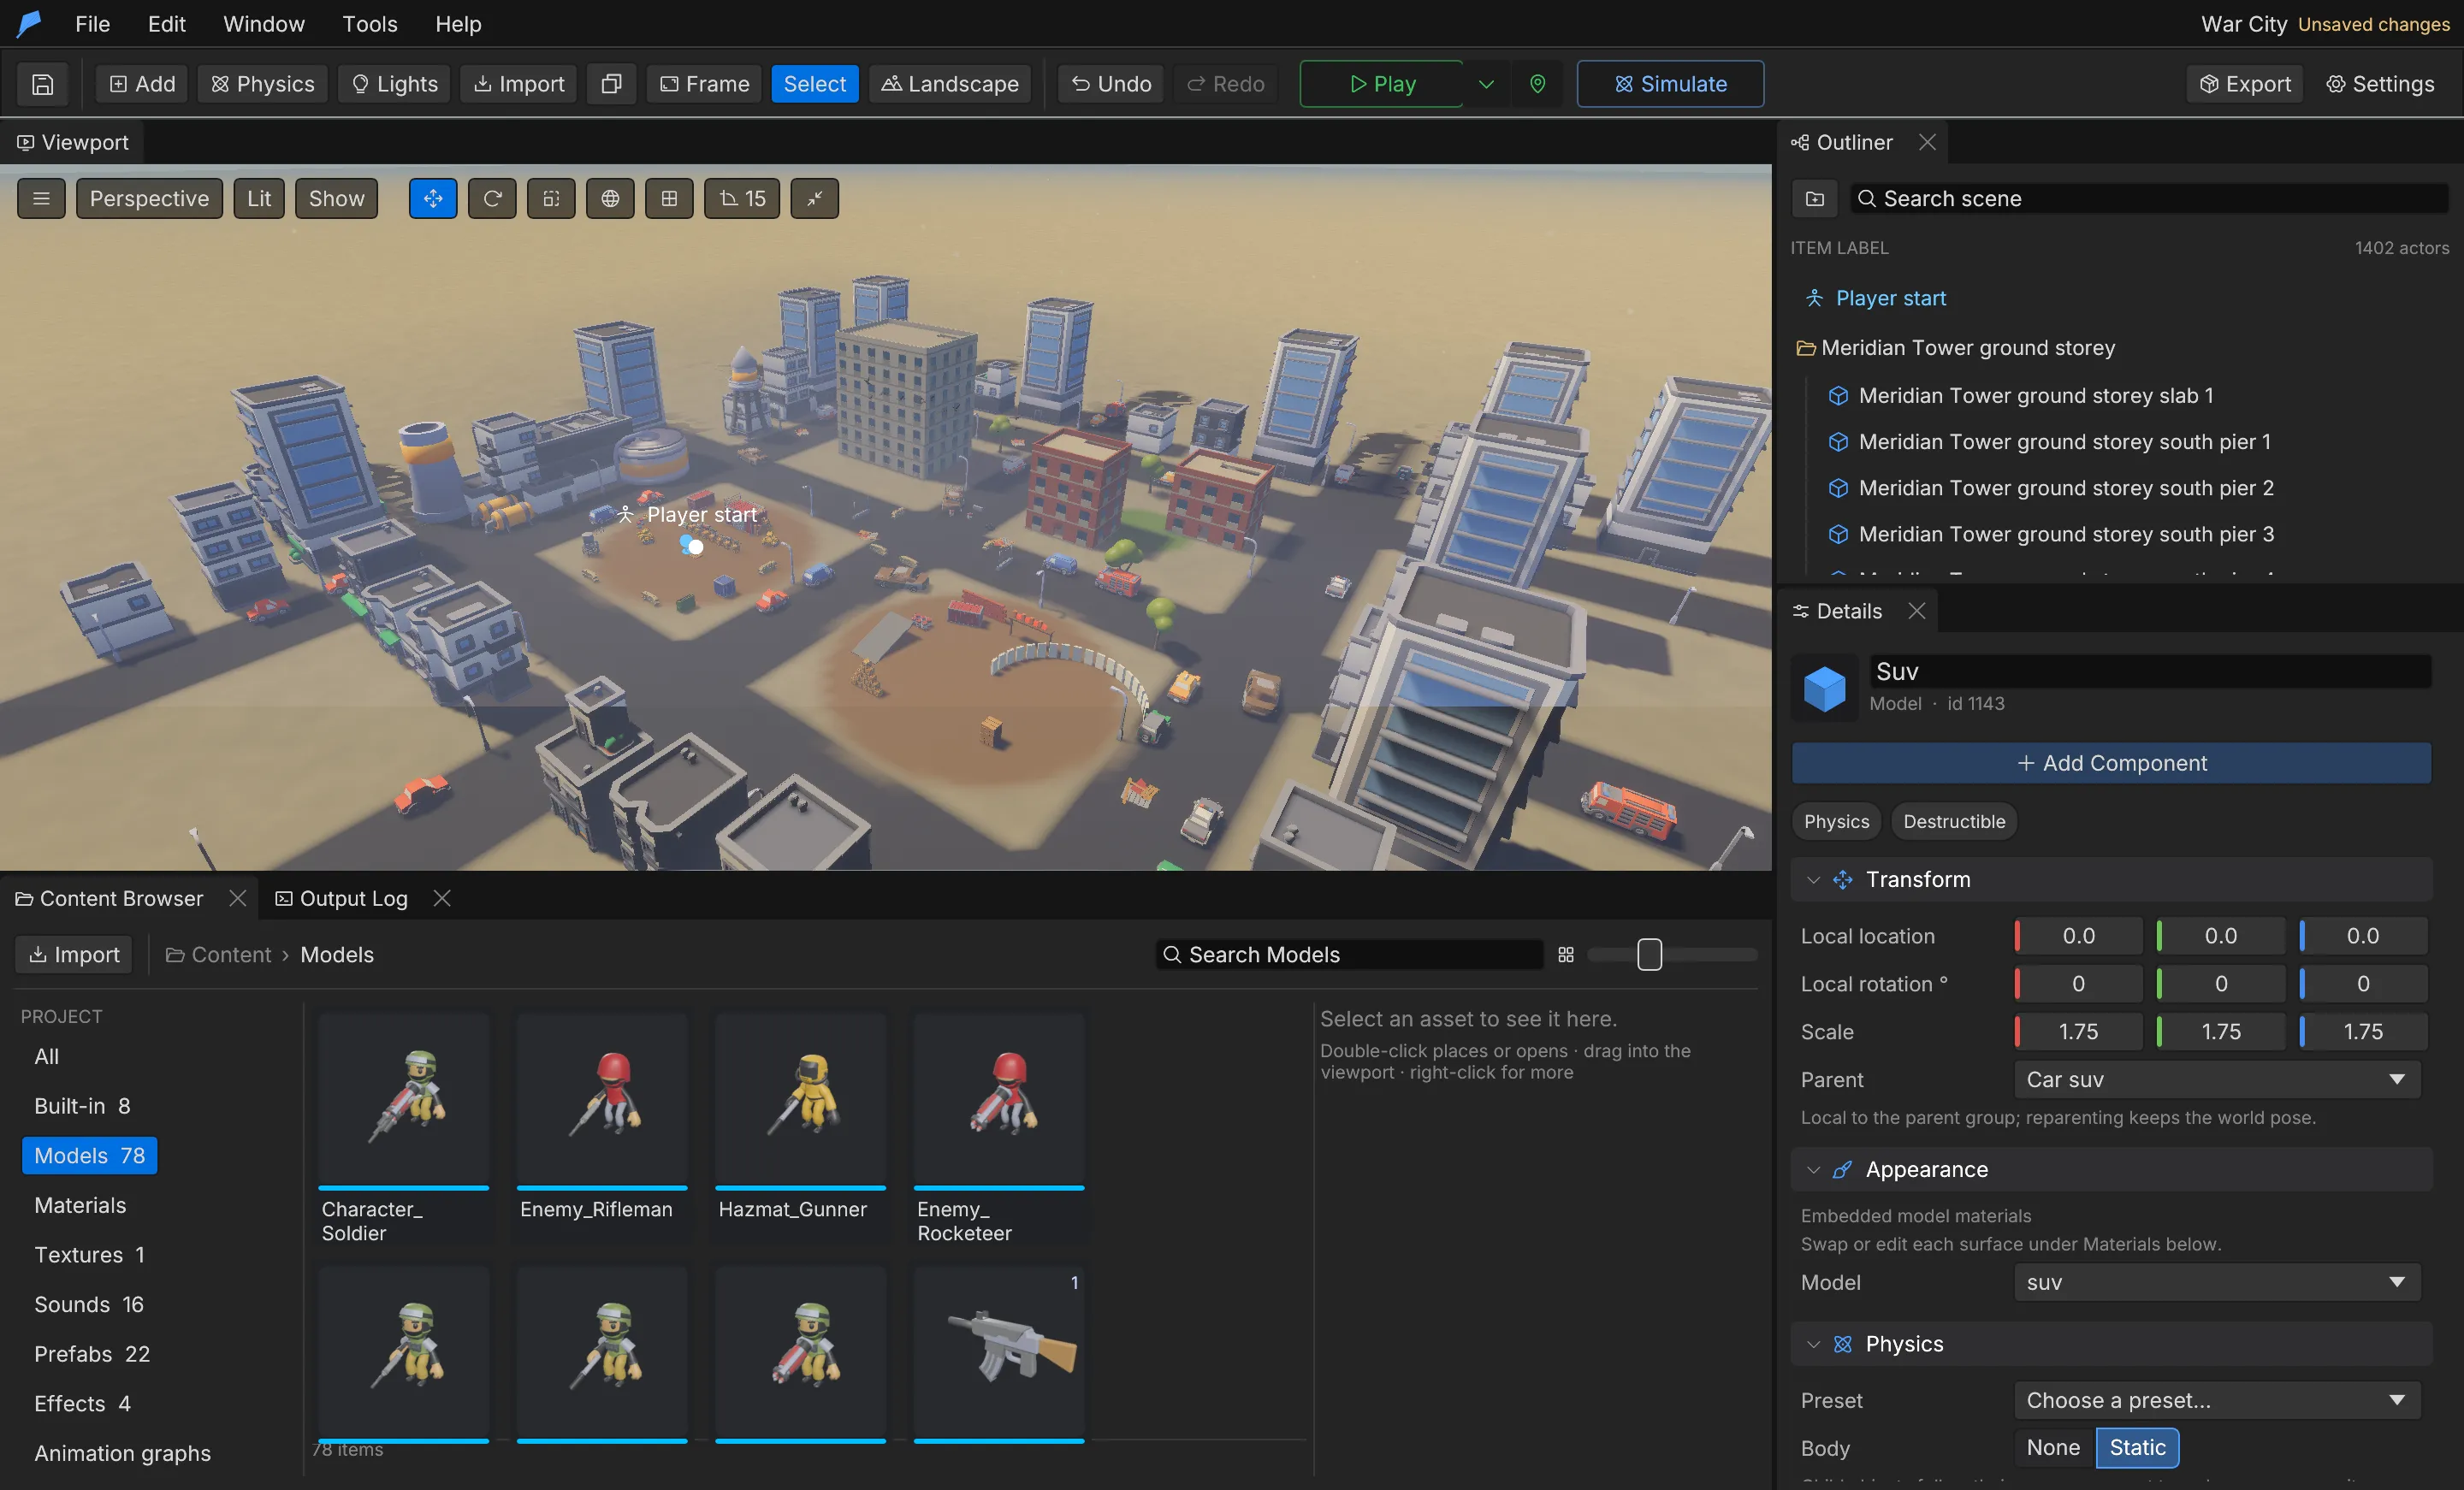Click the duplicate icon next to Import
This screenshot has width=2464, height=1490.
pyautogui.click(x=611, y=84)
